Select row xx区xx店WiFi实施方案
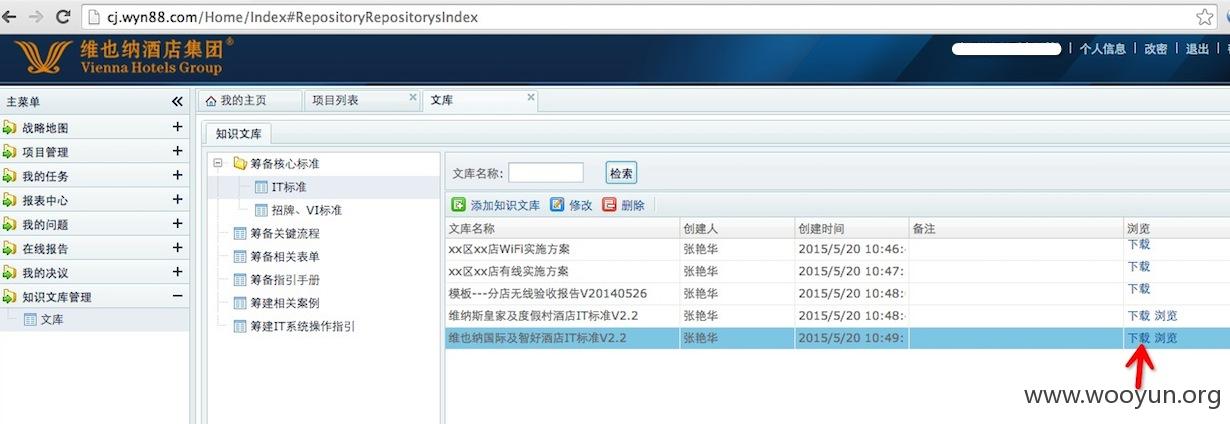This screenshot has width=1230, height=424. click(x=837, y=249)
